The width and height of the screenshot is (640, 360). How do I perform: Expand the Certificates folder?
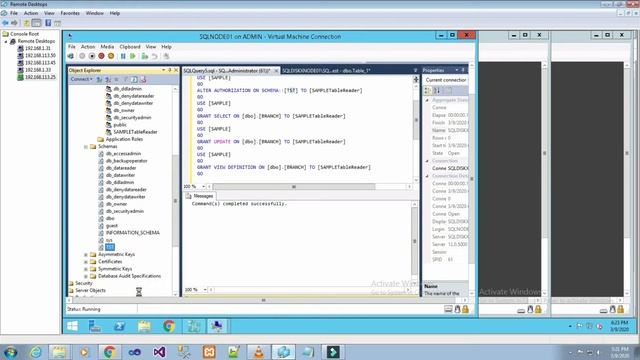coord(86,262)
